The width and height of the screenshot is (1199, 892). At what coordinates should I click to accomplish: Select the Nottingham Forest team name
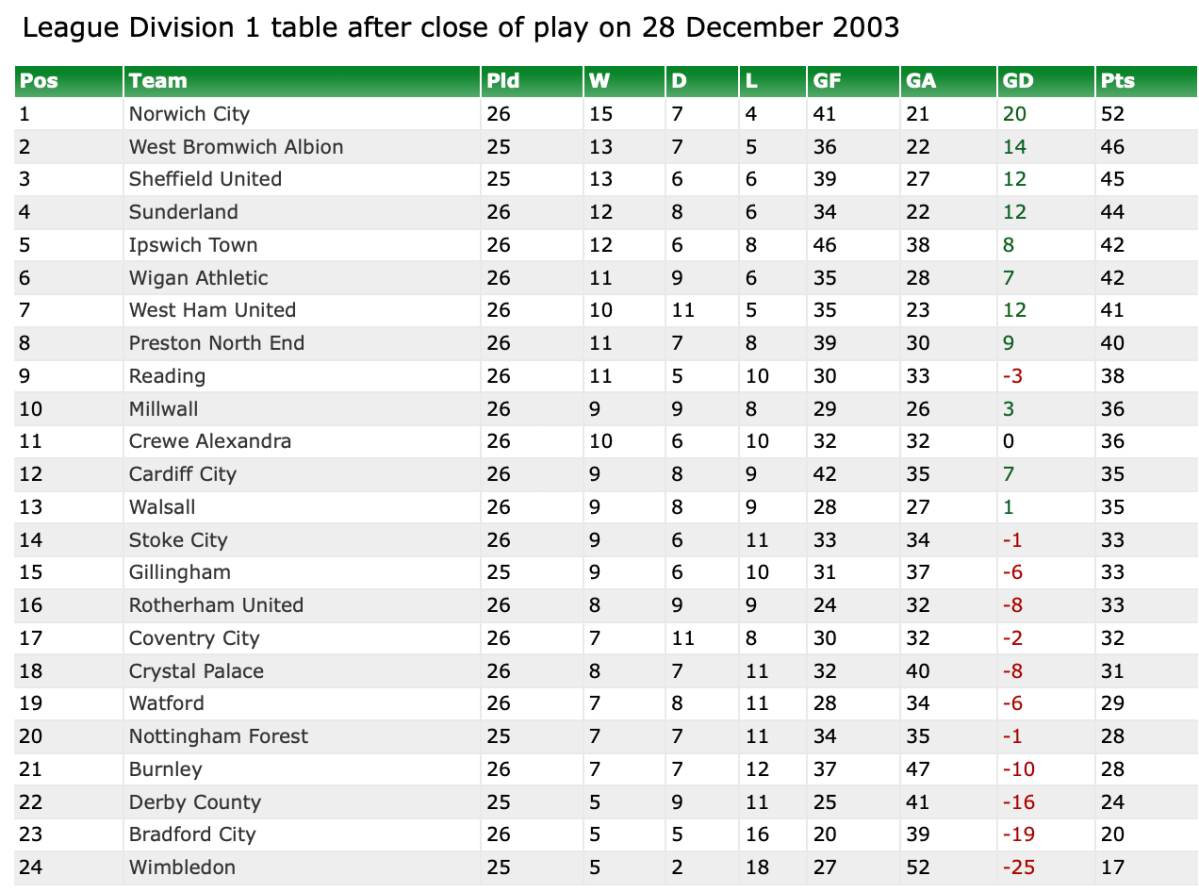218,736
